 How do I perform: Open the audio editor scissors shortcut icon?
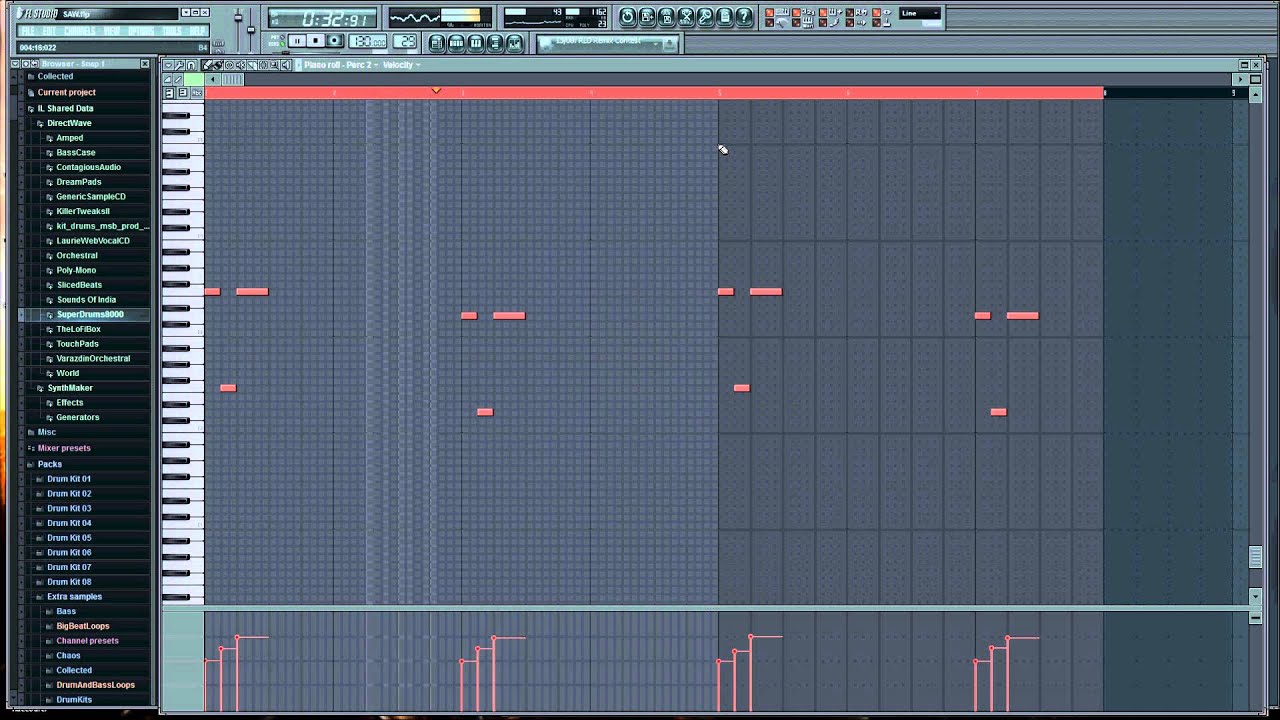tap(686, 16)
